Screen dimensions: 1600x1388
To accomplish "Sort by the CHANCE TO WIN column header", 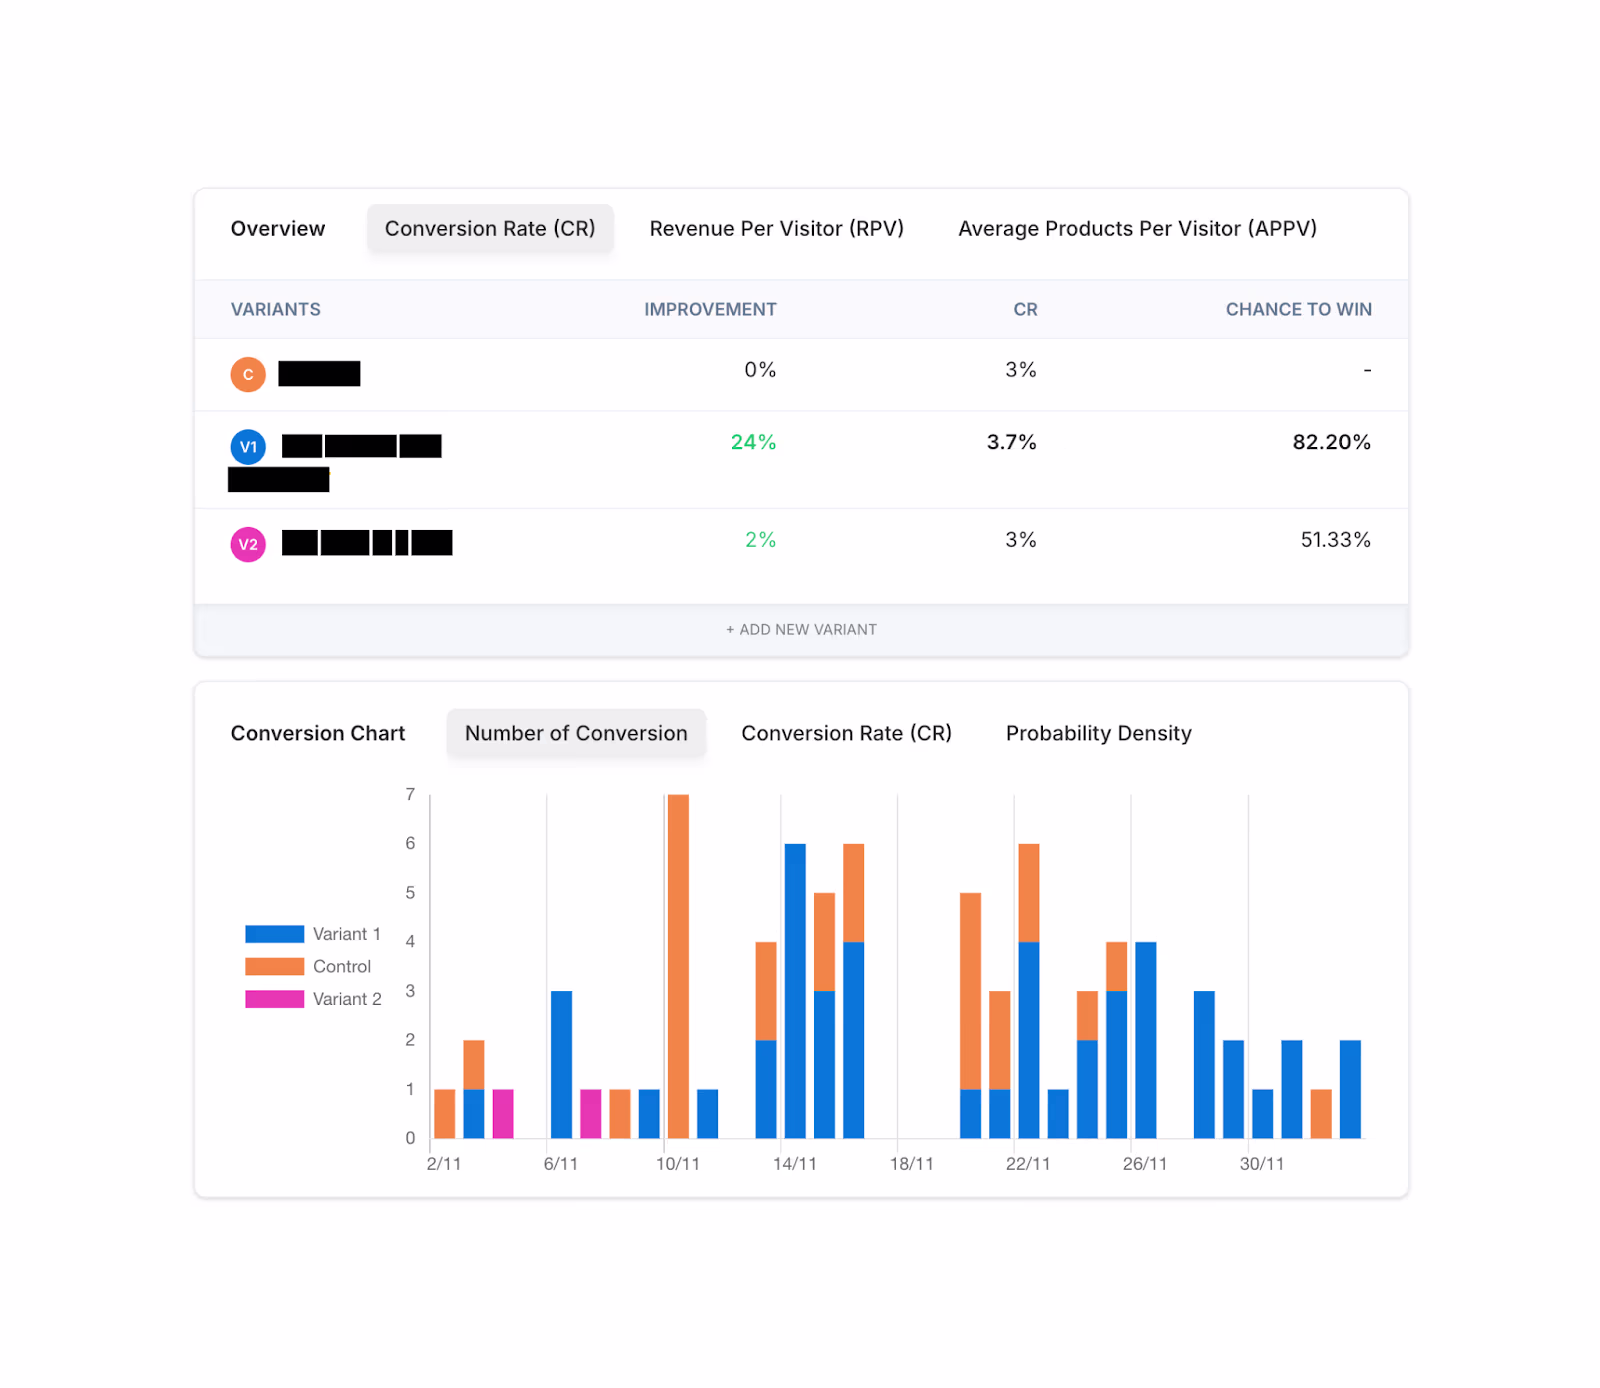I will (x=1298, y=310).
